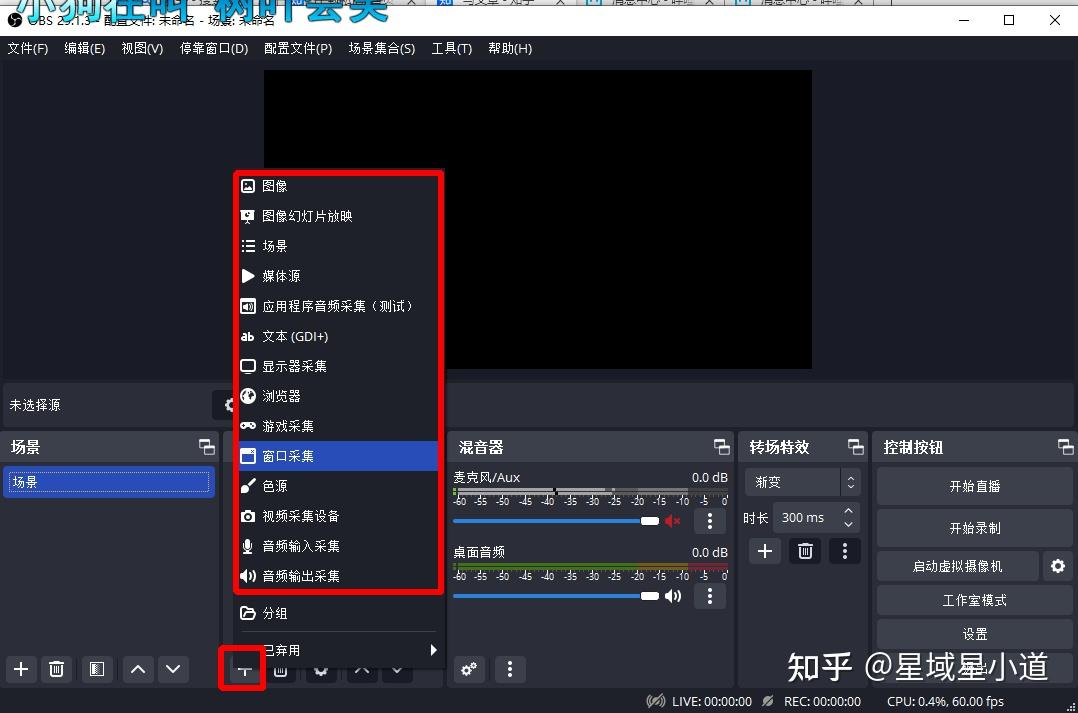The width and height of the screenshot is (1078, 713).
Task: Click 启动虚拟摄像机 button
Action: coord(958,566)
